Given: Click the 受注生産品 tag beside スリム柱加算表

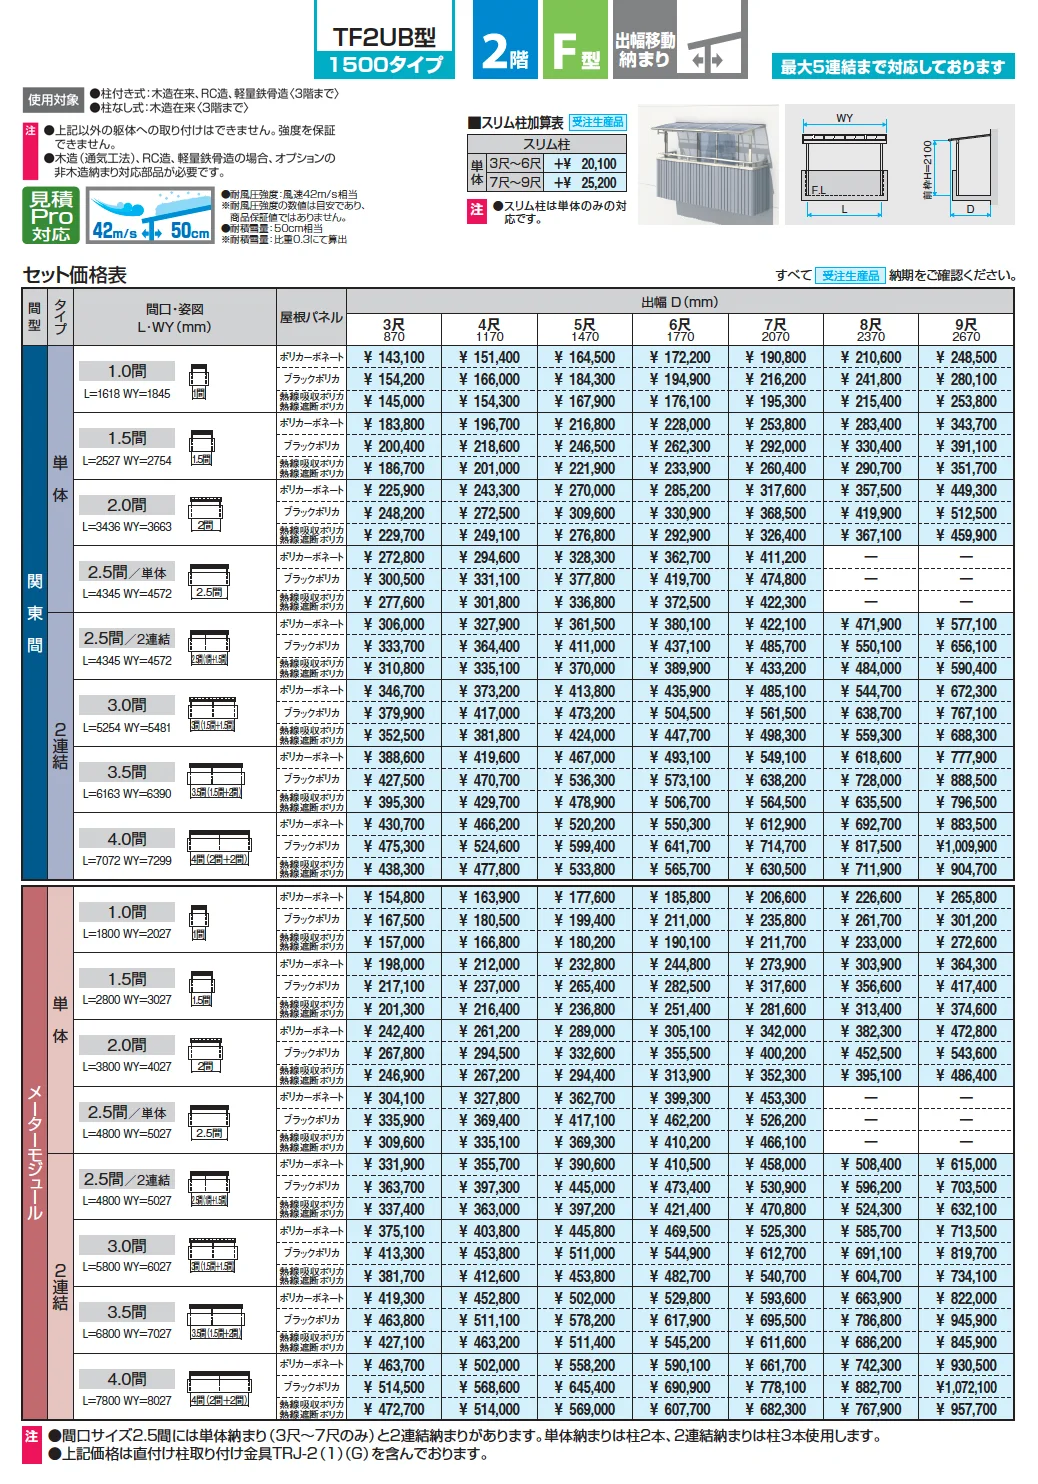Looking at the screenshot, I should pos(598,122).
